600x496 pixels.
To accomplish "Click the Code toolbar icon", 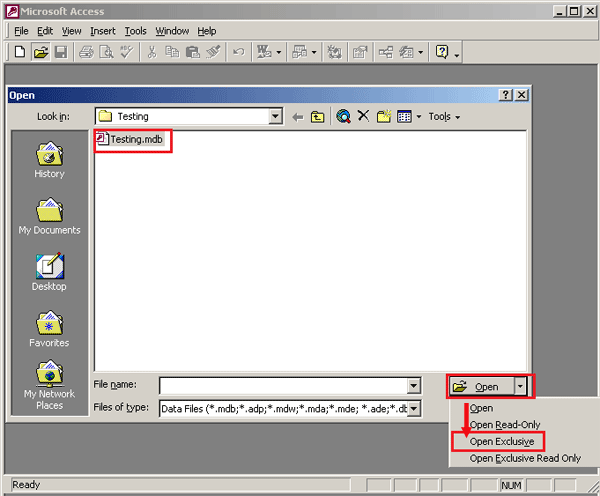I will point(334,52).
